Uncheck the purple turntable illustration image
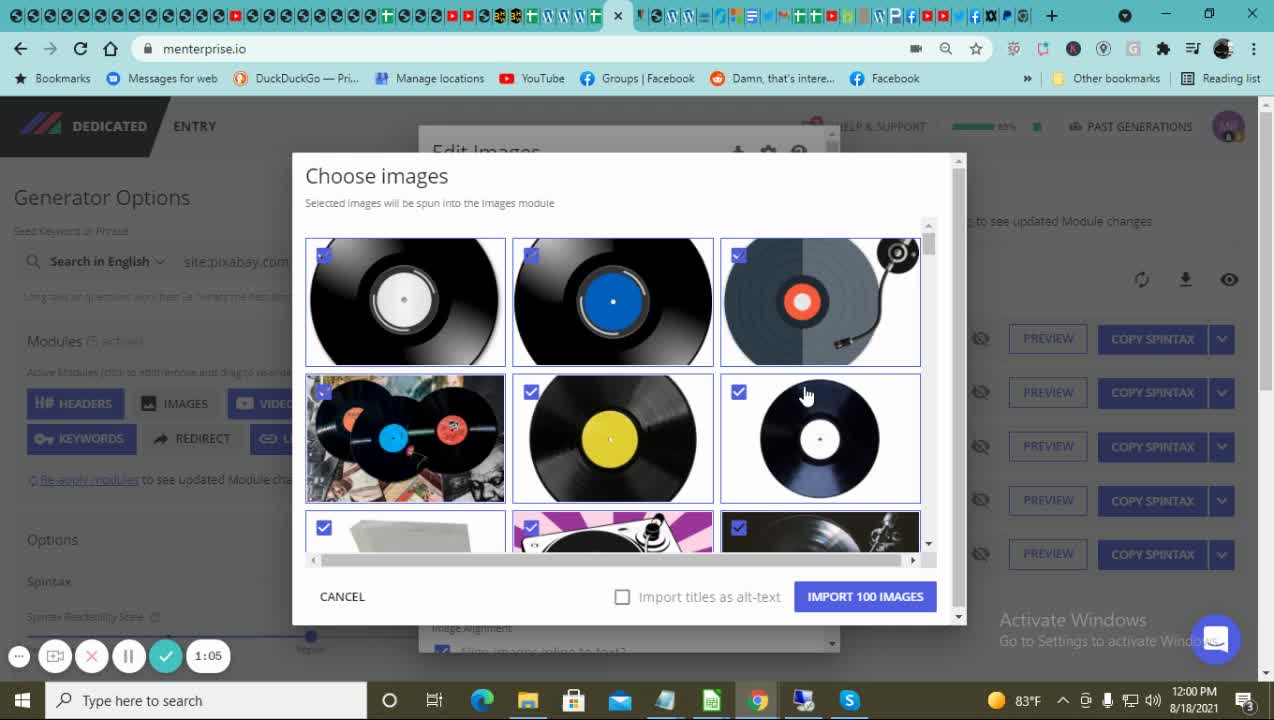 tap(531, 528)
